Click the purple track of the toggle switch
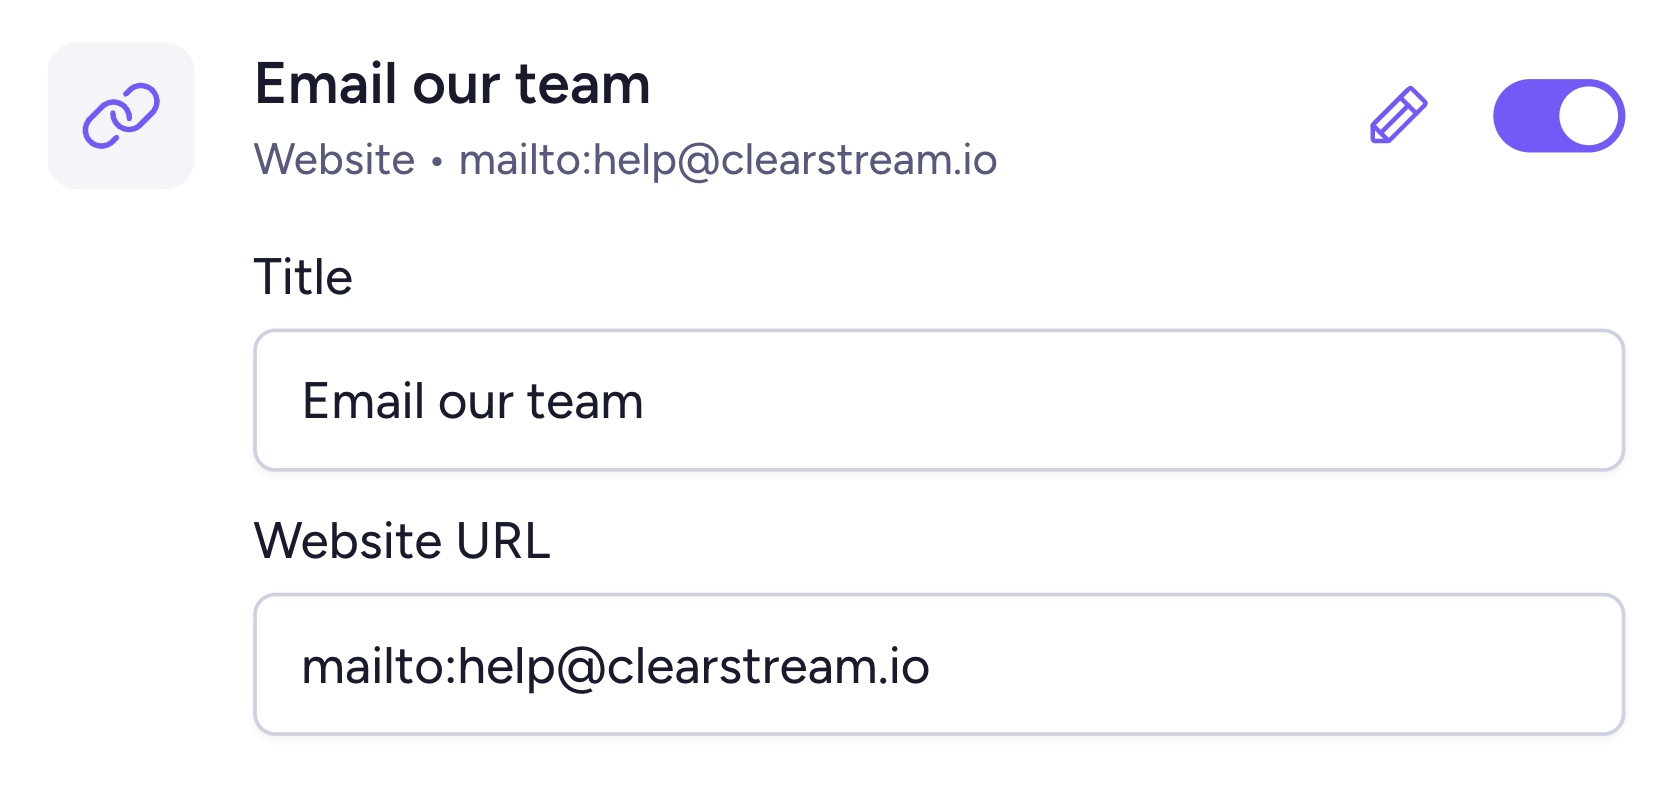The image size is (1679, 788). pos(1522,116)
